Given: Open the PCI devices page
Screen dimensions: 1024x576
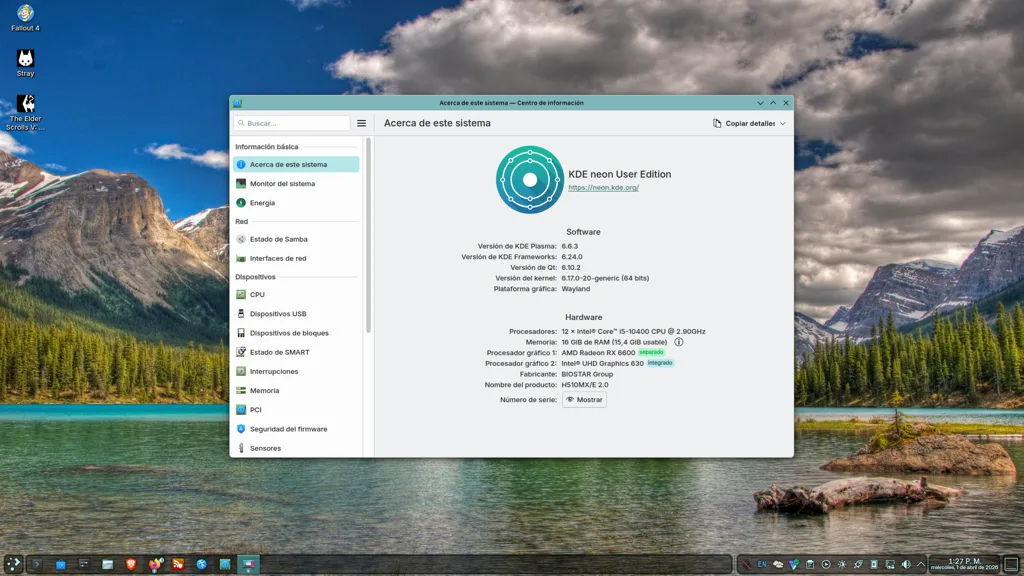Looking at the screenshot, I should point(296,410).
